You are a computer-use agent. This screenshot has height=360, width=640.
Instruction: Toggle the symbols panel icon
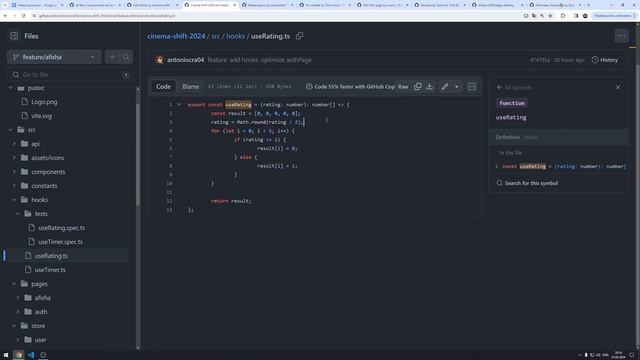tap(472, 87)
